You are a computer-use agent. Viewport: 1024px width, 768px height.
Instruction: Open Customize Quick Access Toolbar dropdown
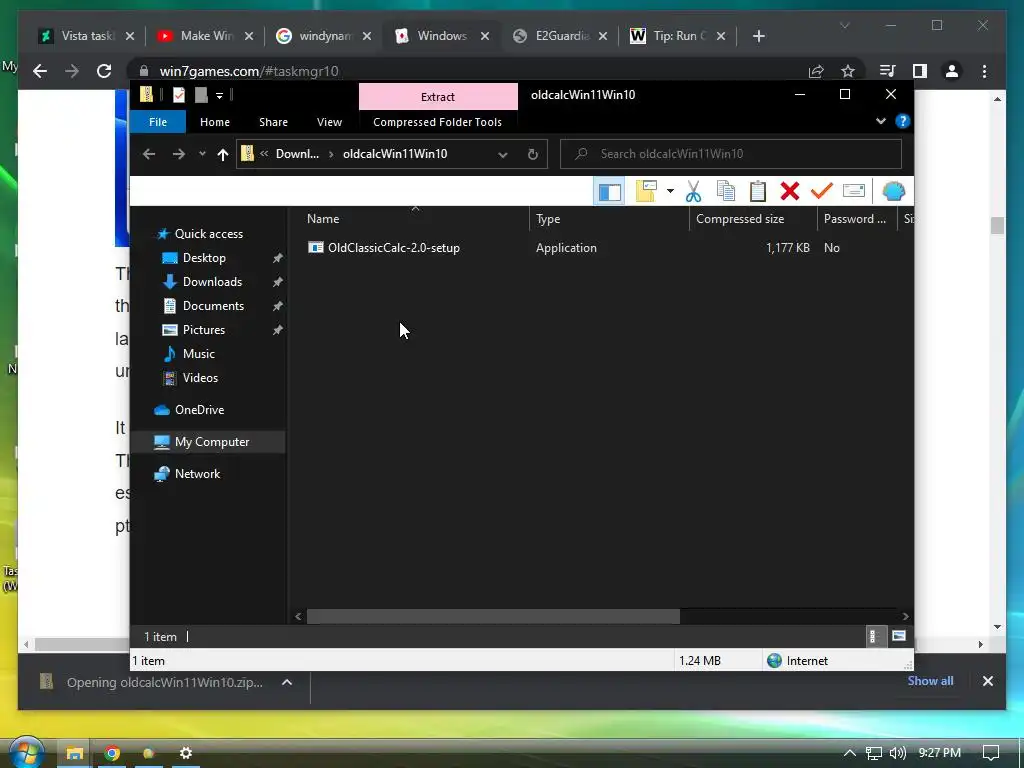(x=219, y=95)
